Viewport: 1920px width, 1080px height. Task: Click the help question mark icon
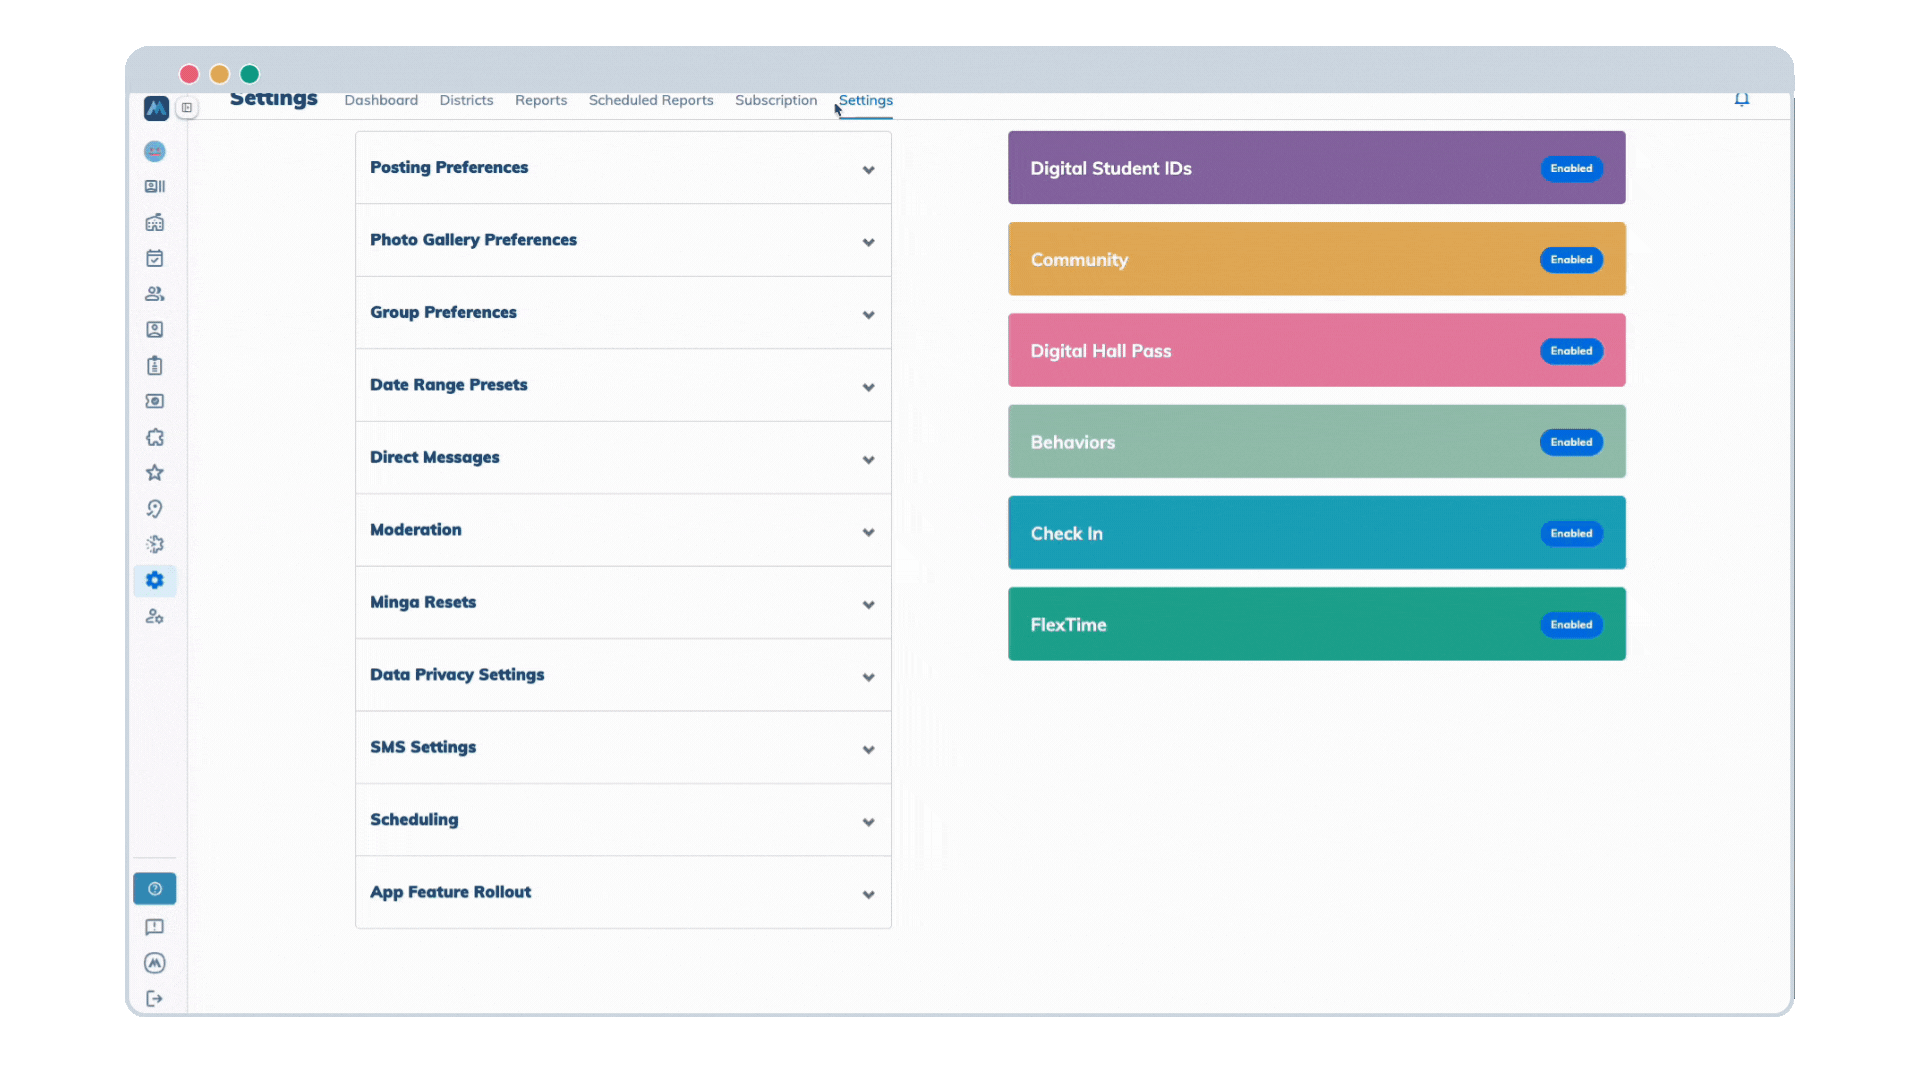tap(155, 888)
